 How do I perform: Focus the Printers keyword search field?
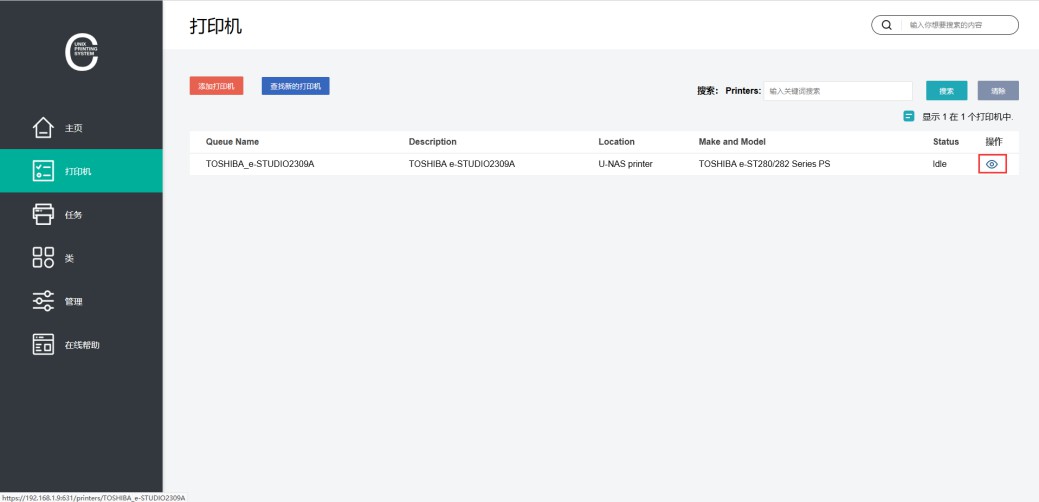coord(837,91)
